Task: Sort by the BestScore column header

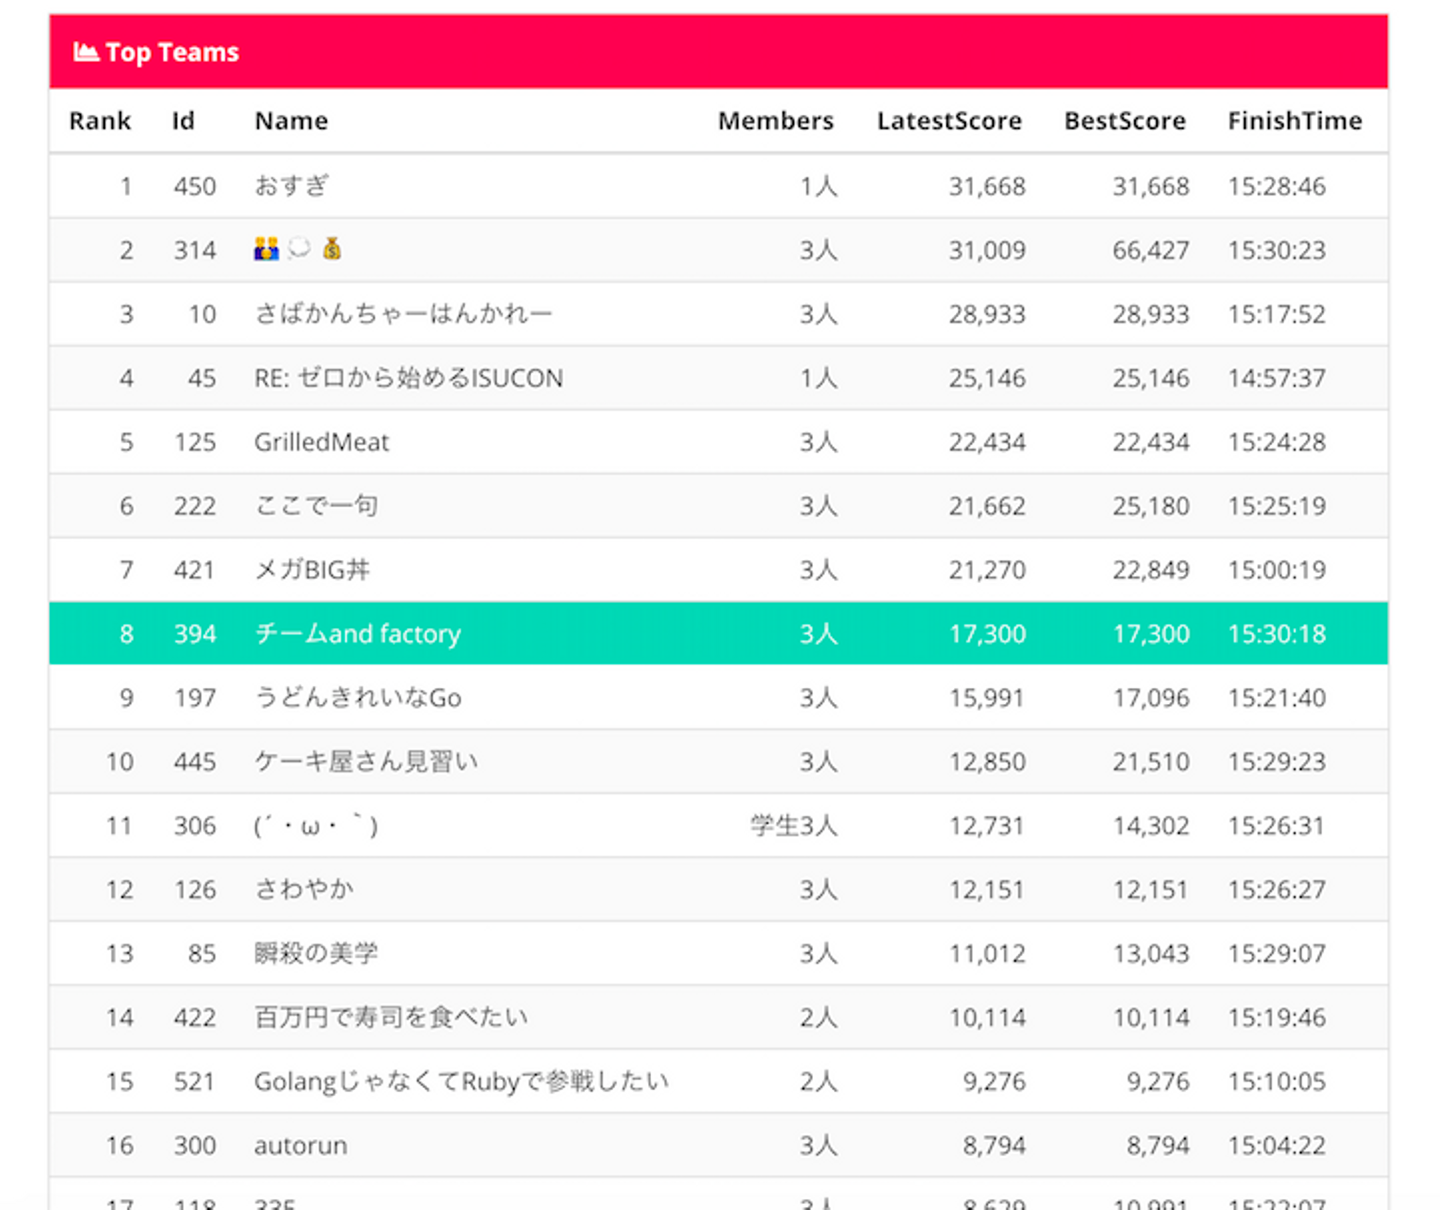Action: (x=1125, y=121)
